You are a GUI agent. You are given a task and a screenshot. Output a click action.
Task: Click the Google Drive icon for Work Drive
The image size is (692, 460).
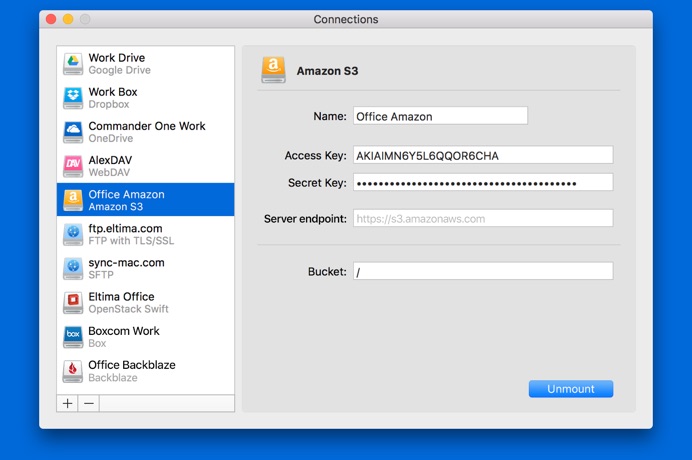coord(73,64)
